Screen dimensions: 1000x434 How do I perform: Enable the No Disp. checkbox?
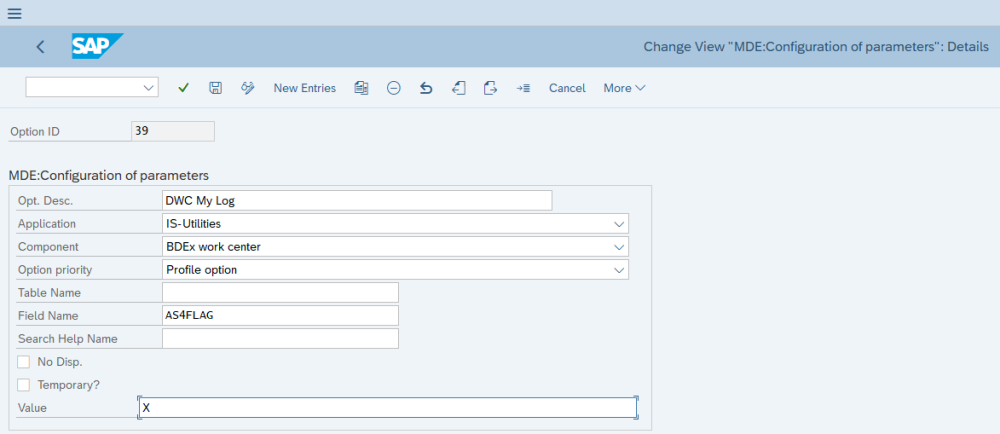[24, 361]
